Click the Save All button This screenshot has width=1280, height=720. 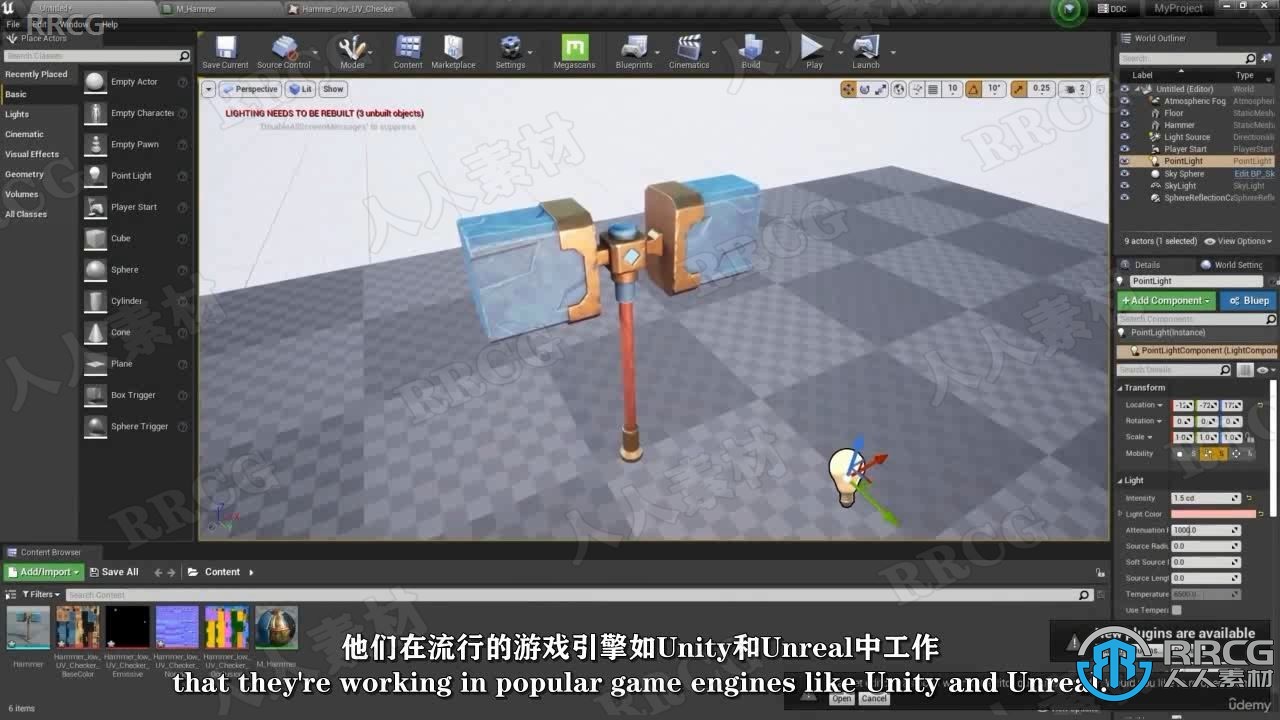point(113,572)
